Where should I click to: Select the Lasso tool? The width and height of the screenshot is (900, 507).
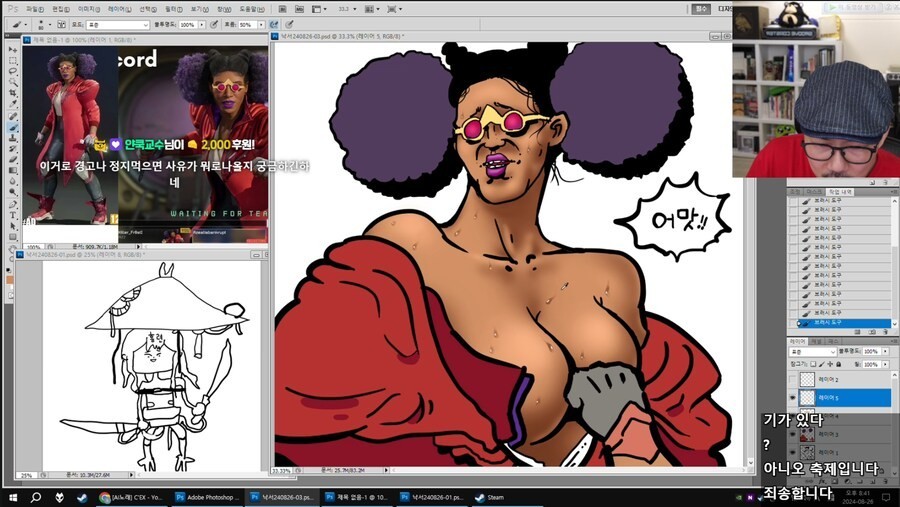(12, 72)
